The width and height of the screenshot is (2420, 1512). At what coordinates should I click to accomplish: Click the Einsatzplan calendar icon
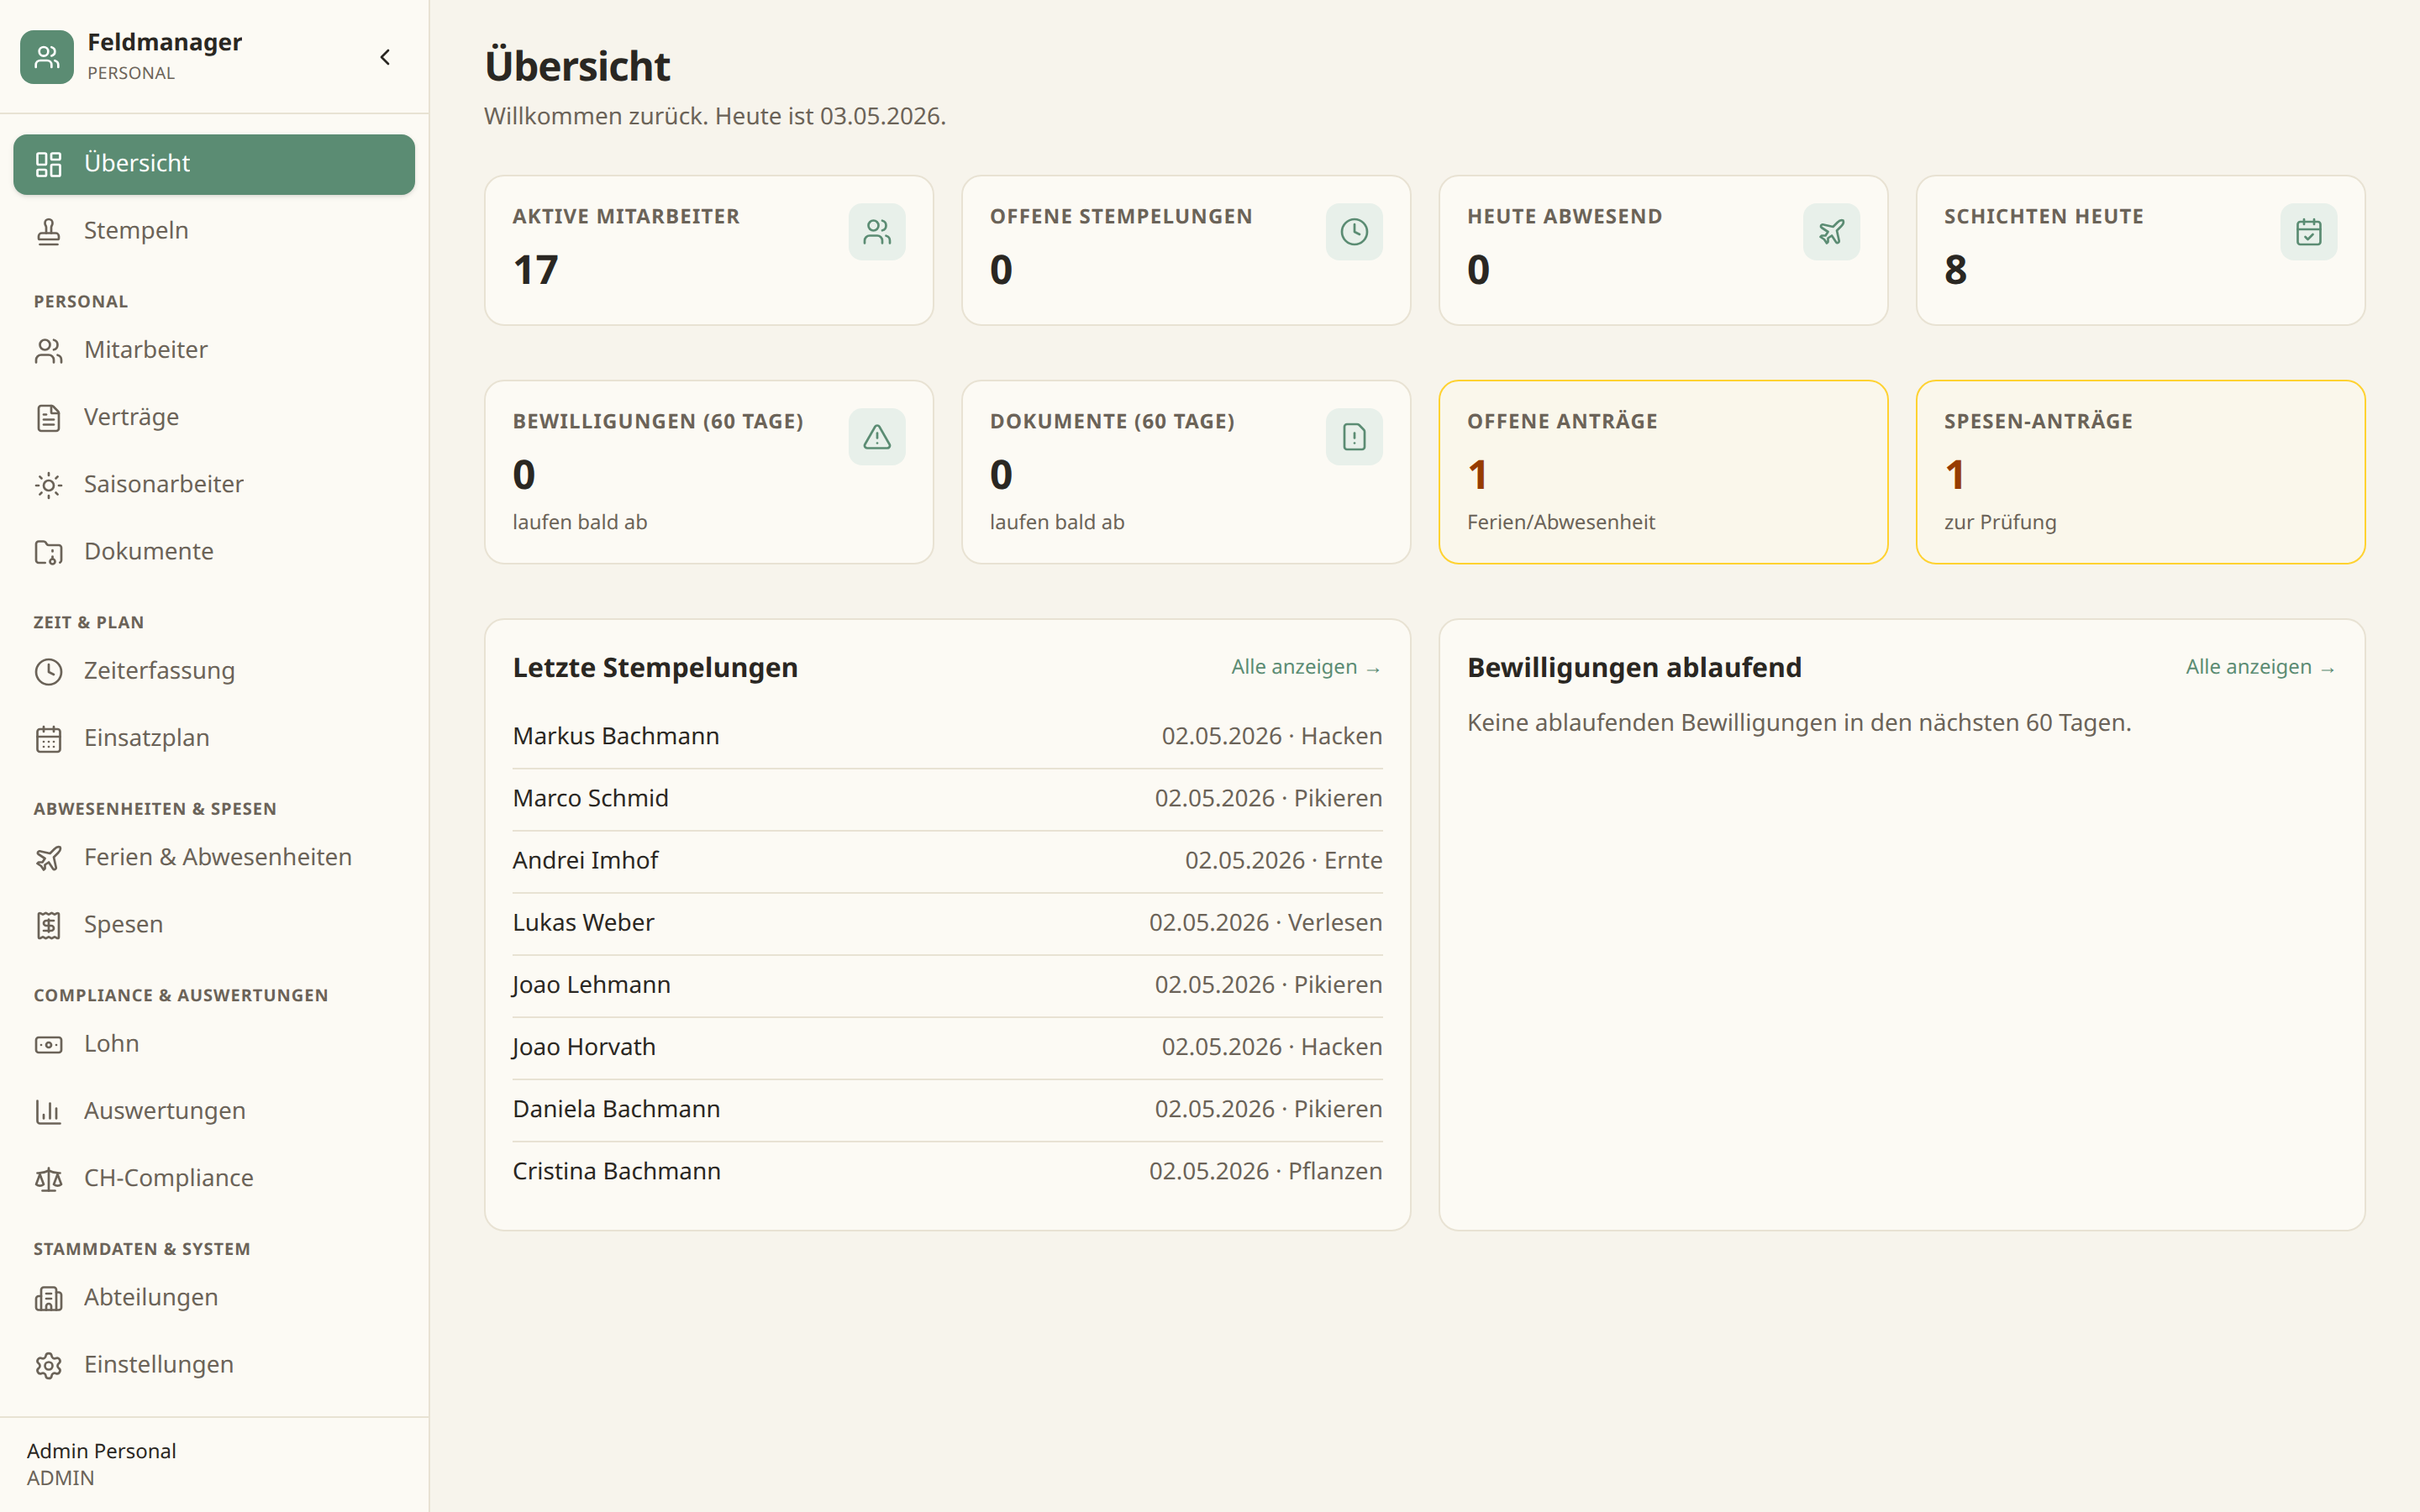(48, 738)
